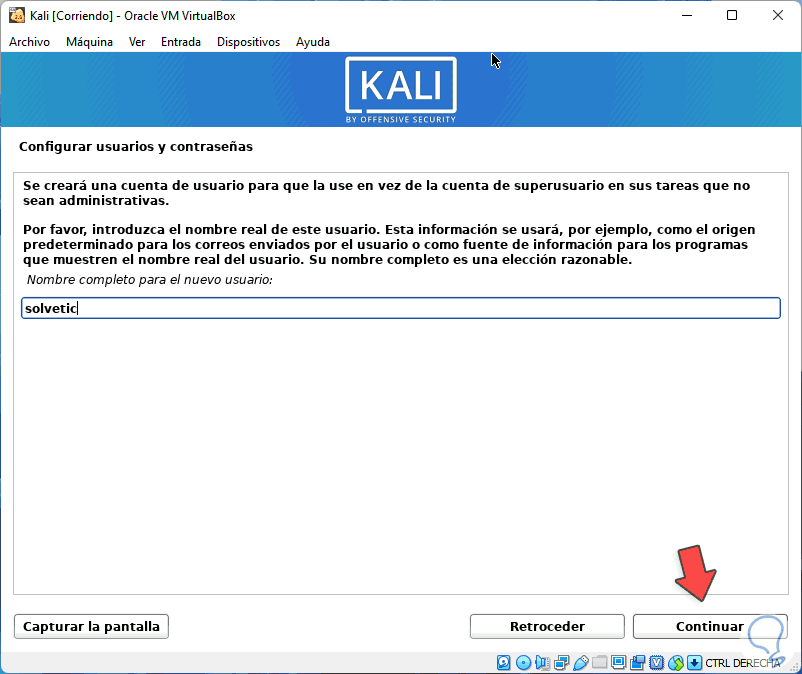This screenshot has height=674, width=802.
Task: Click the shared folders status icon
Action: point(599,663)
